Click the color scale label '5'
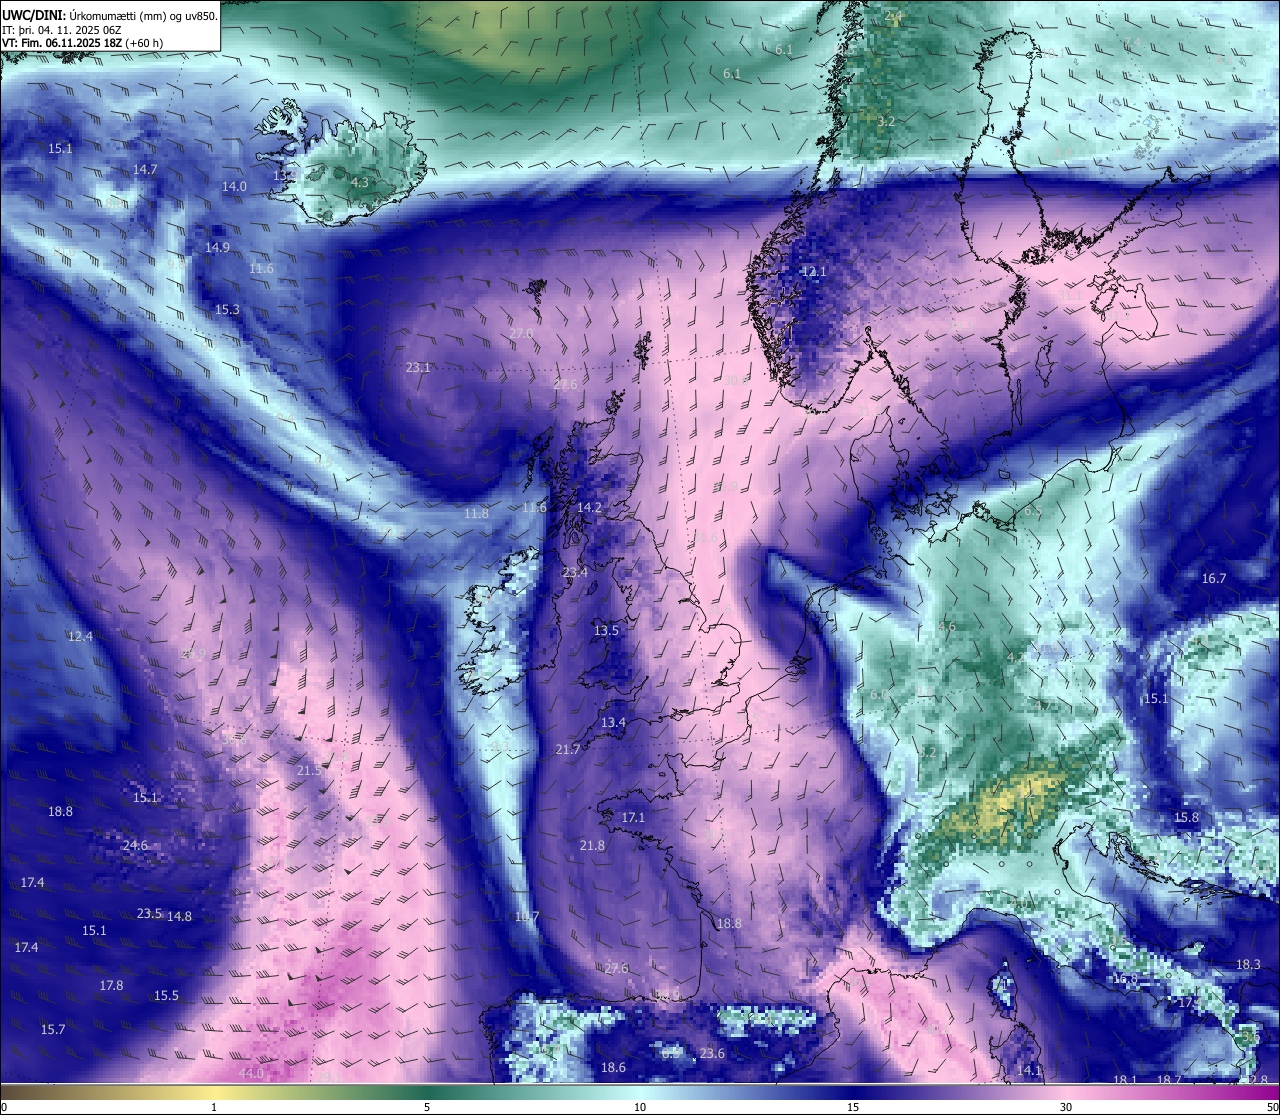Viewport: 1280px width, 1115px height. click(427, 1107)
